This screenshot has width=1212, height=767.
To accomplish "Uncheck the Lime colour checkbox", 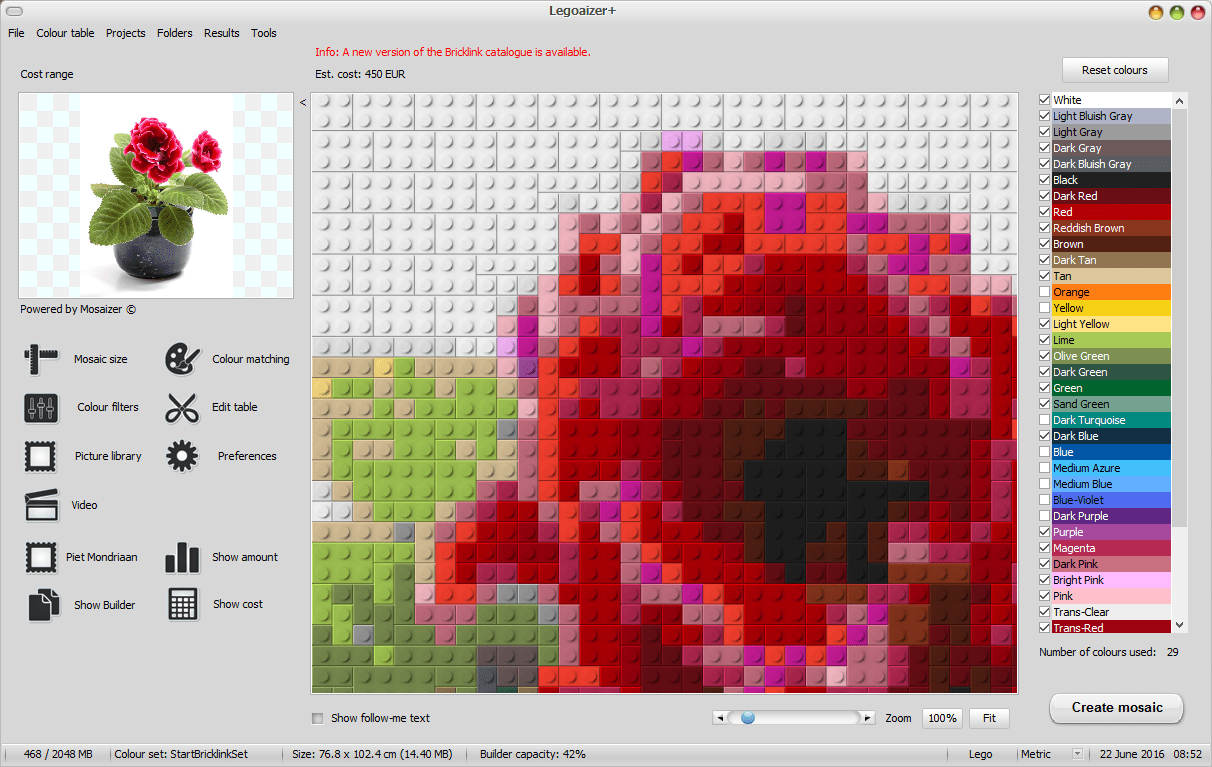I will (x=1045, y=340).
